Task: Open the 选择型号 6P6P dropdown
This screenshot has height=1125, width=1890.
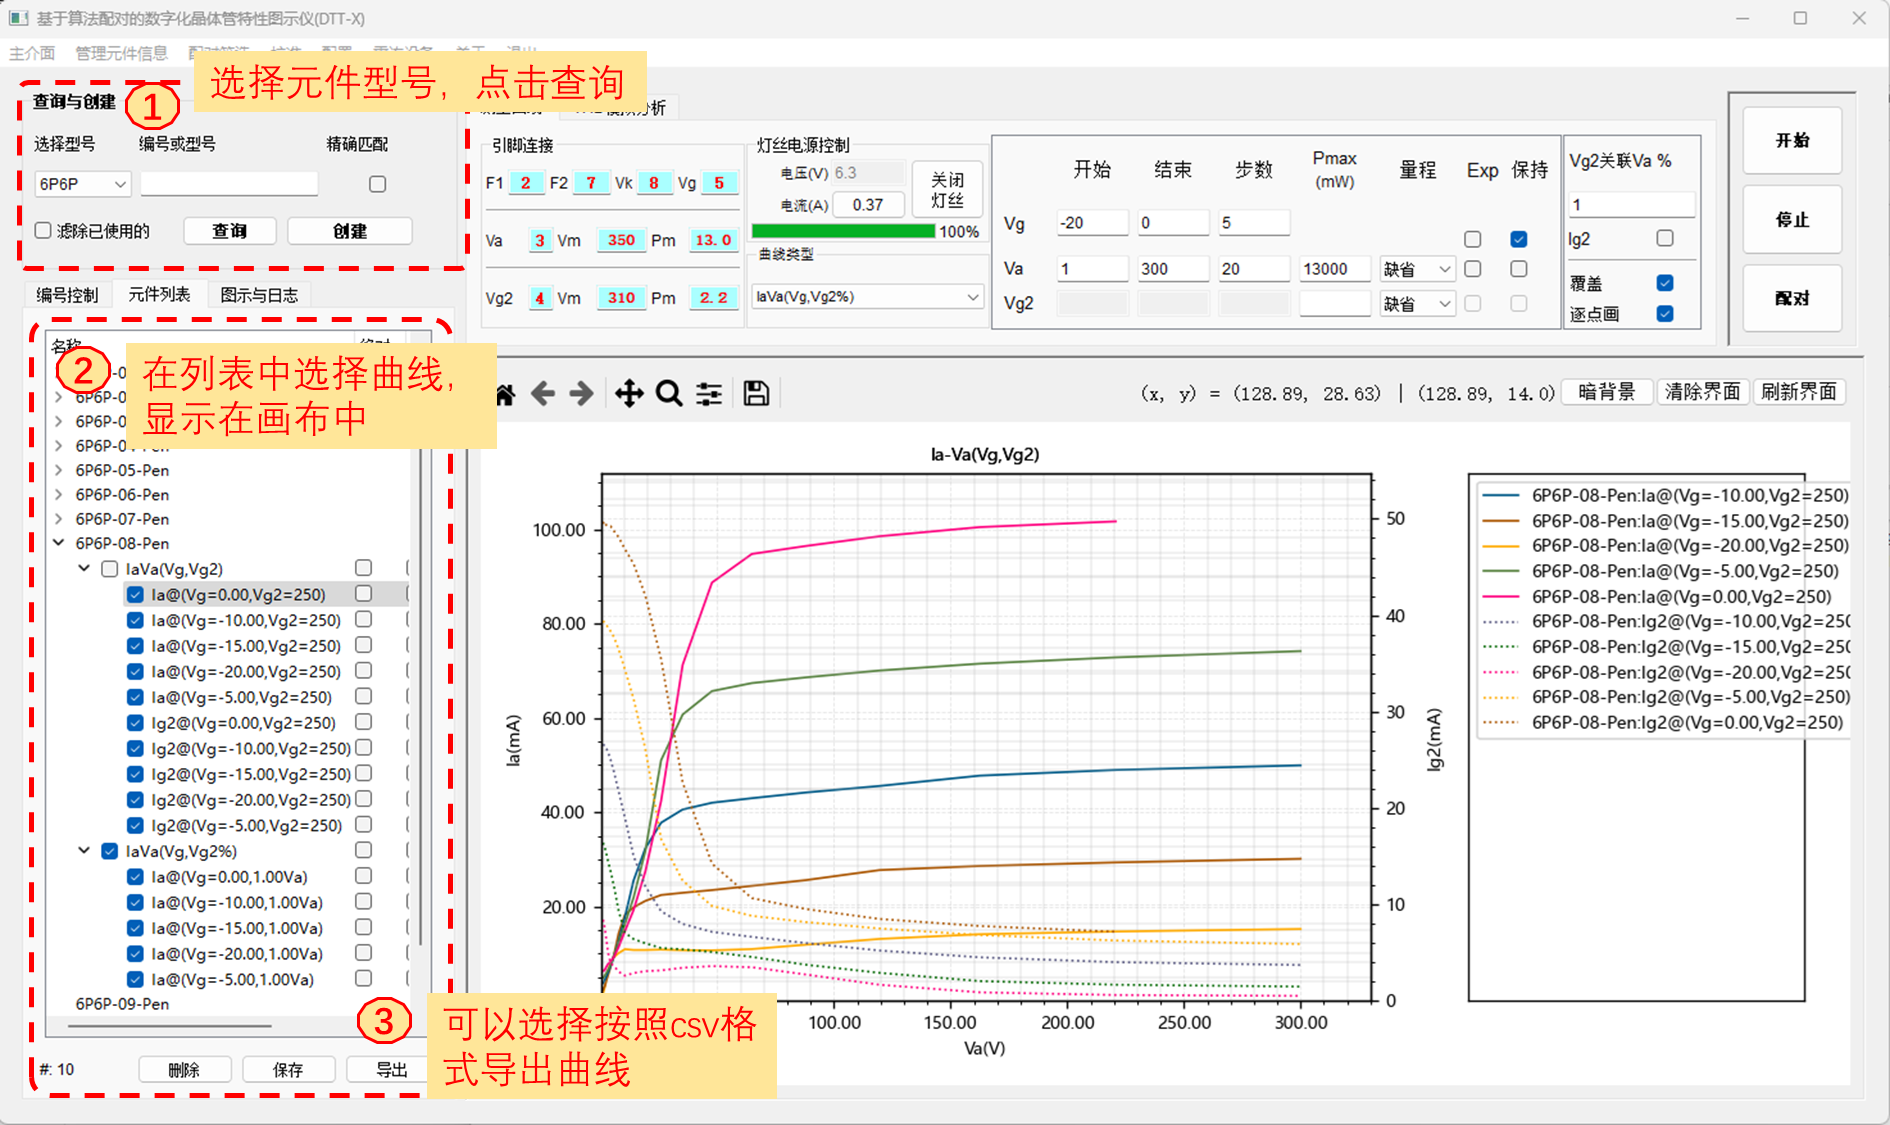Action: pos(83,184)
